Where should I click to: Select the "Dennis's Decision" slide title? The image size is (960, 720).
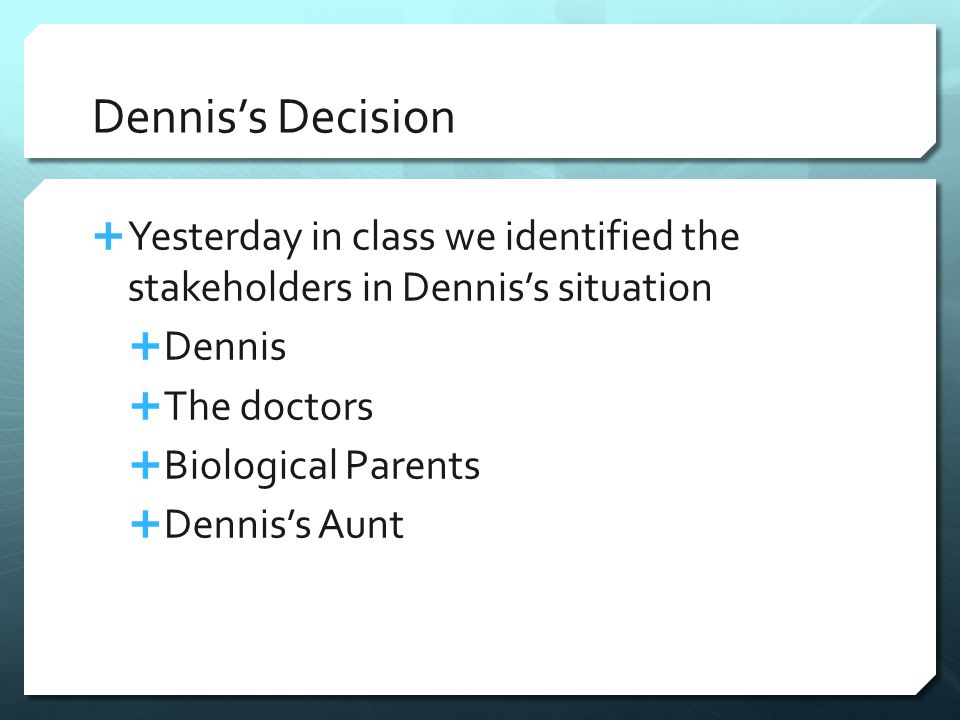274,116
